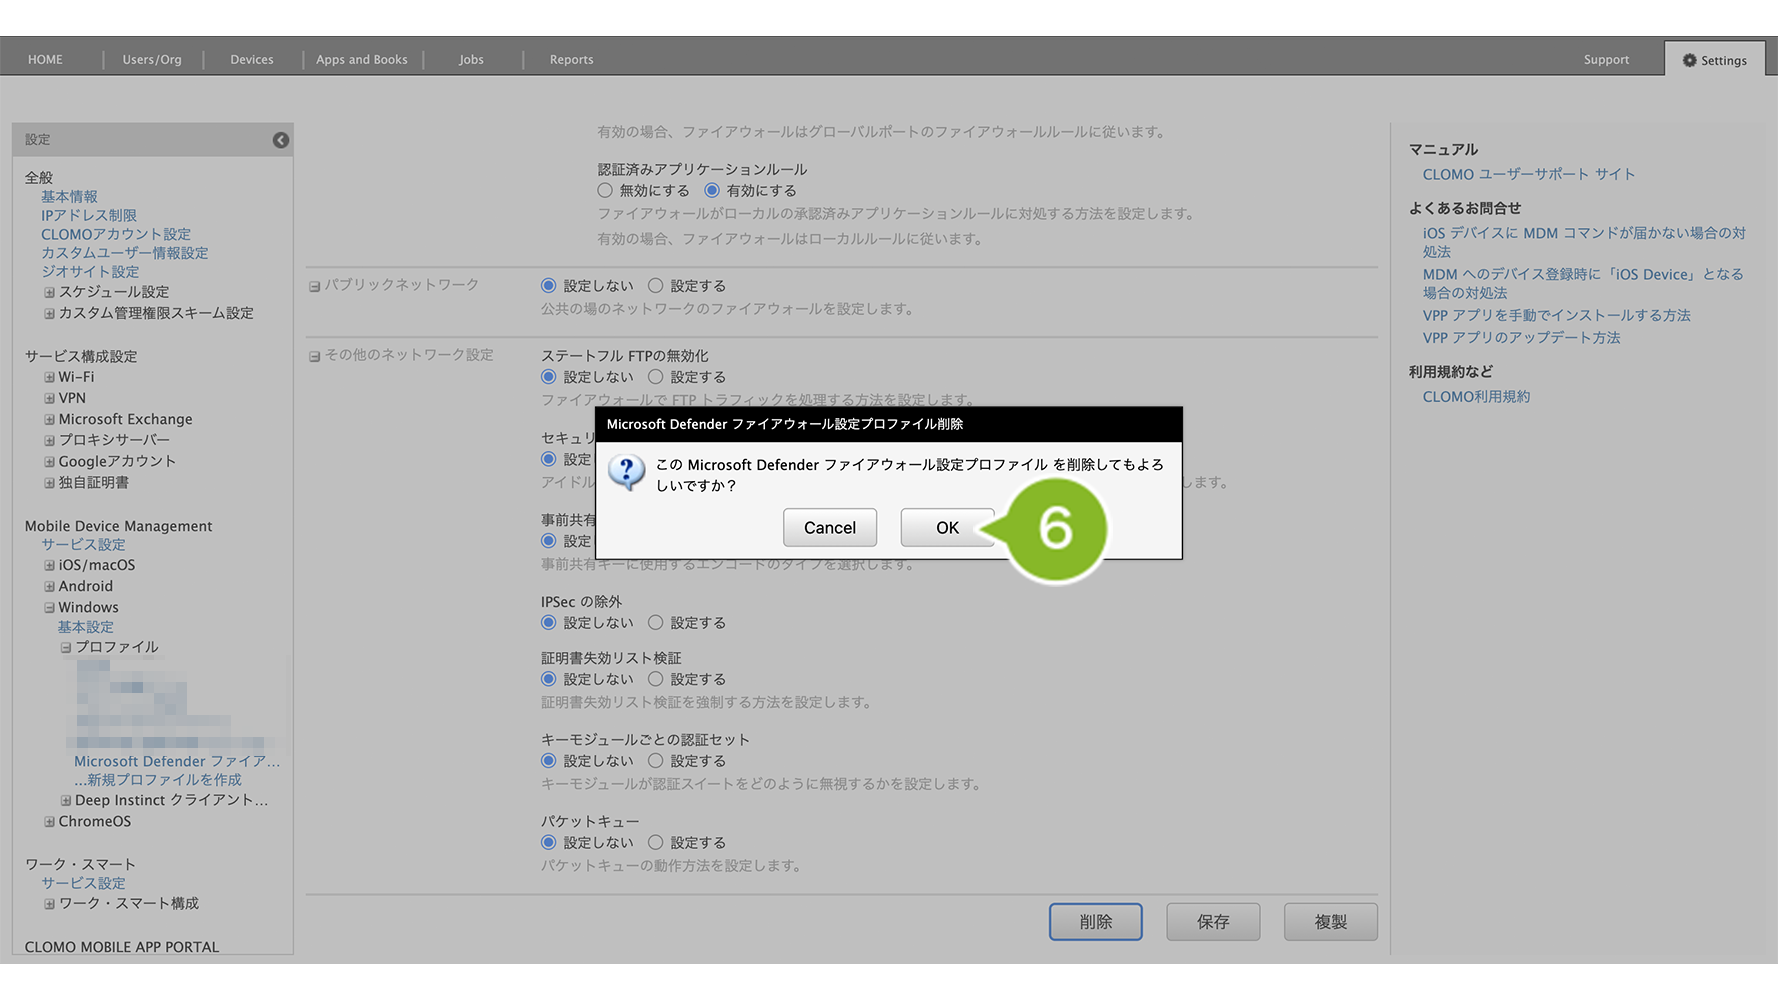Expand the Wi-Fi tree node
Image resolution: width=1778 pixels, height=1000 pixels.
49,378
